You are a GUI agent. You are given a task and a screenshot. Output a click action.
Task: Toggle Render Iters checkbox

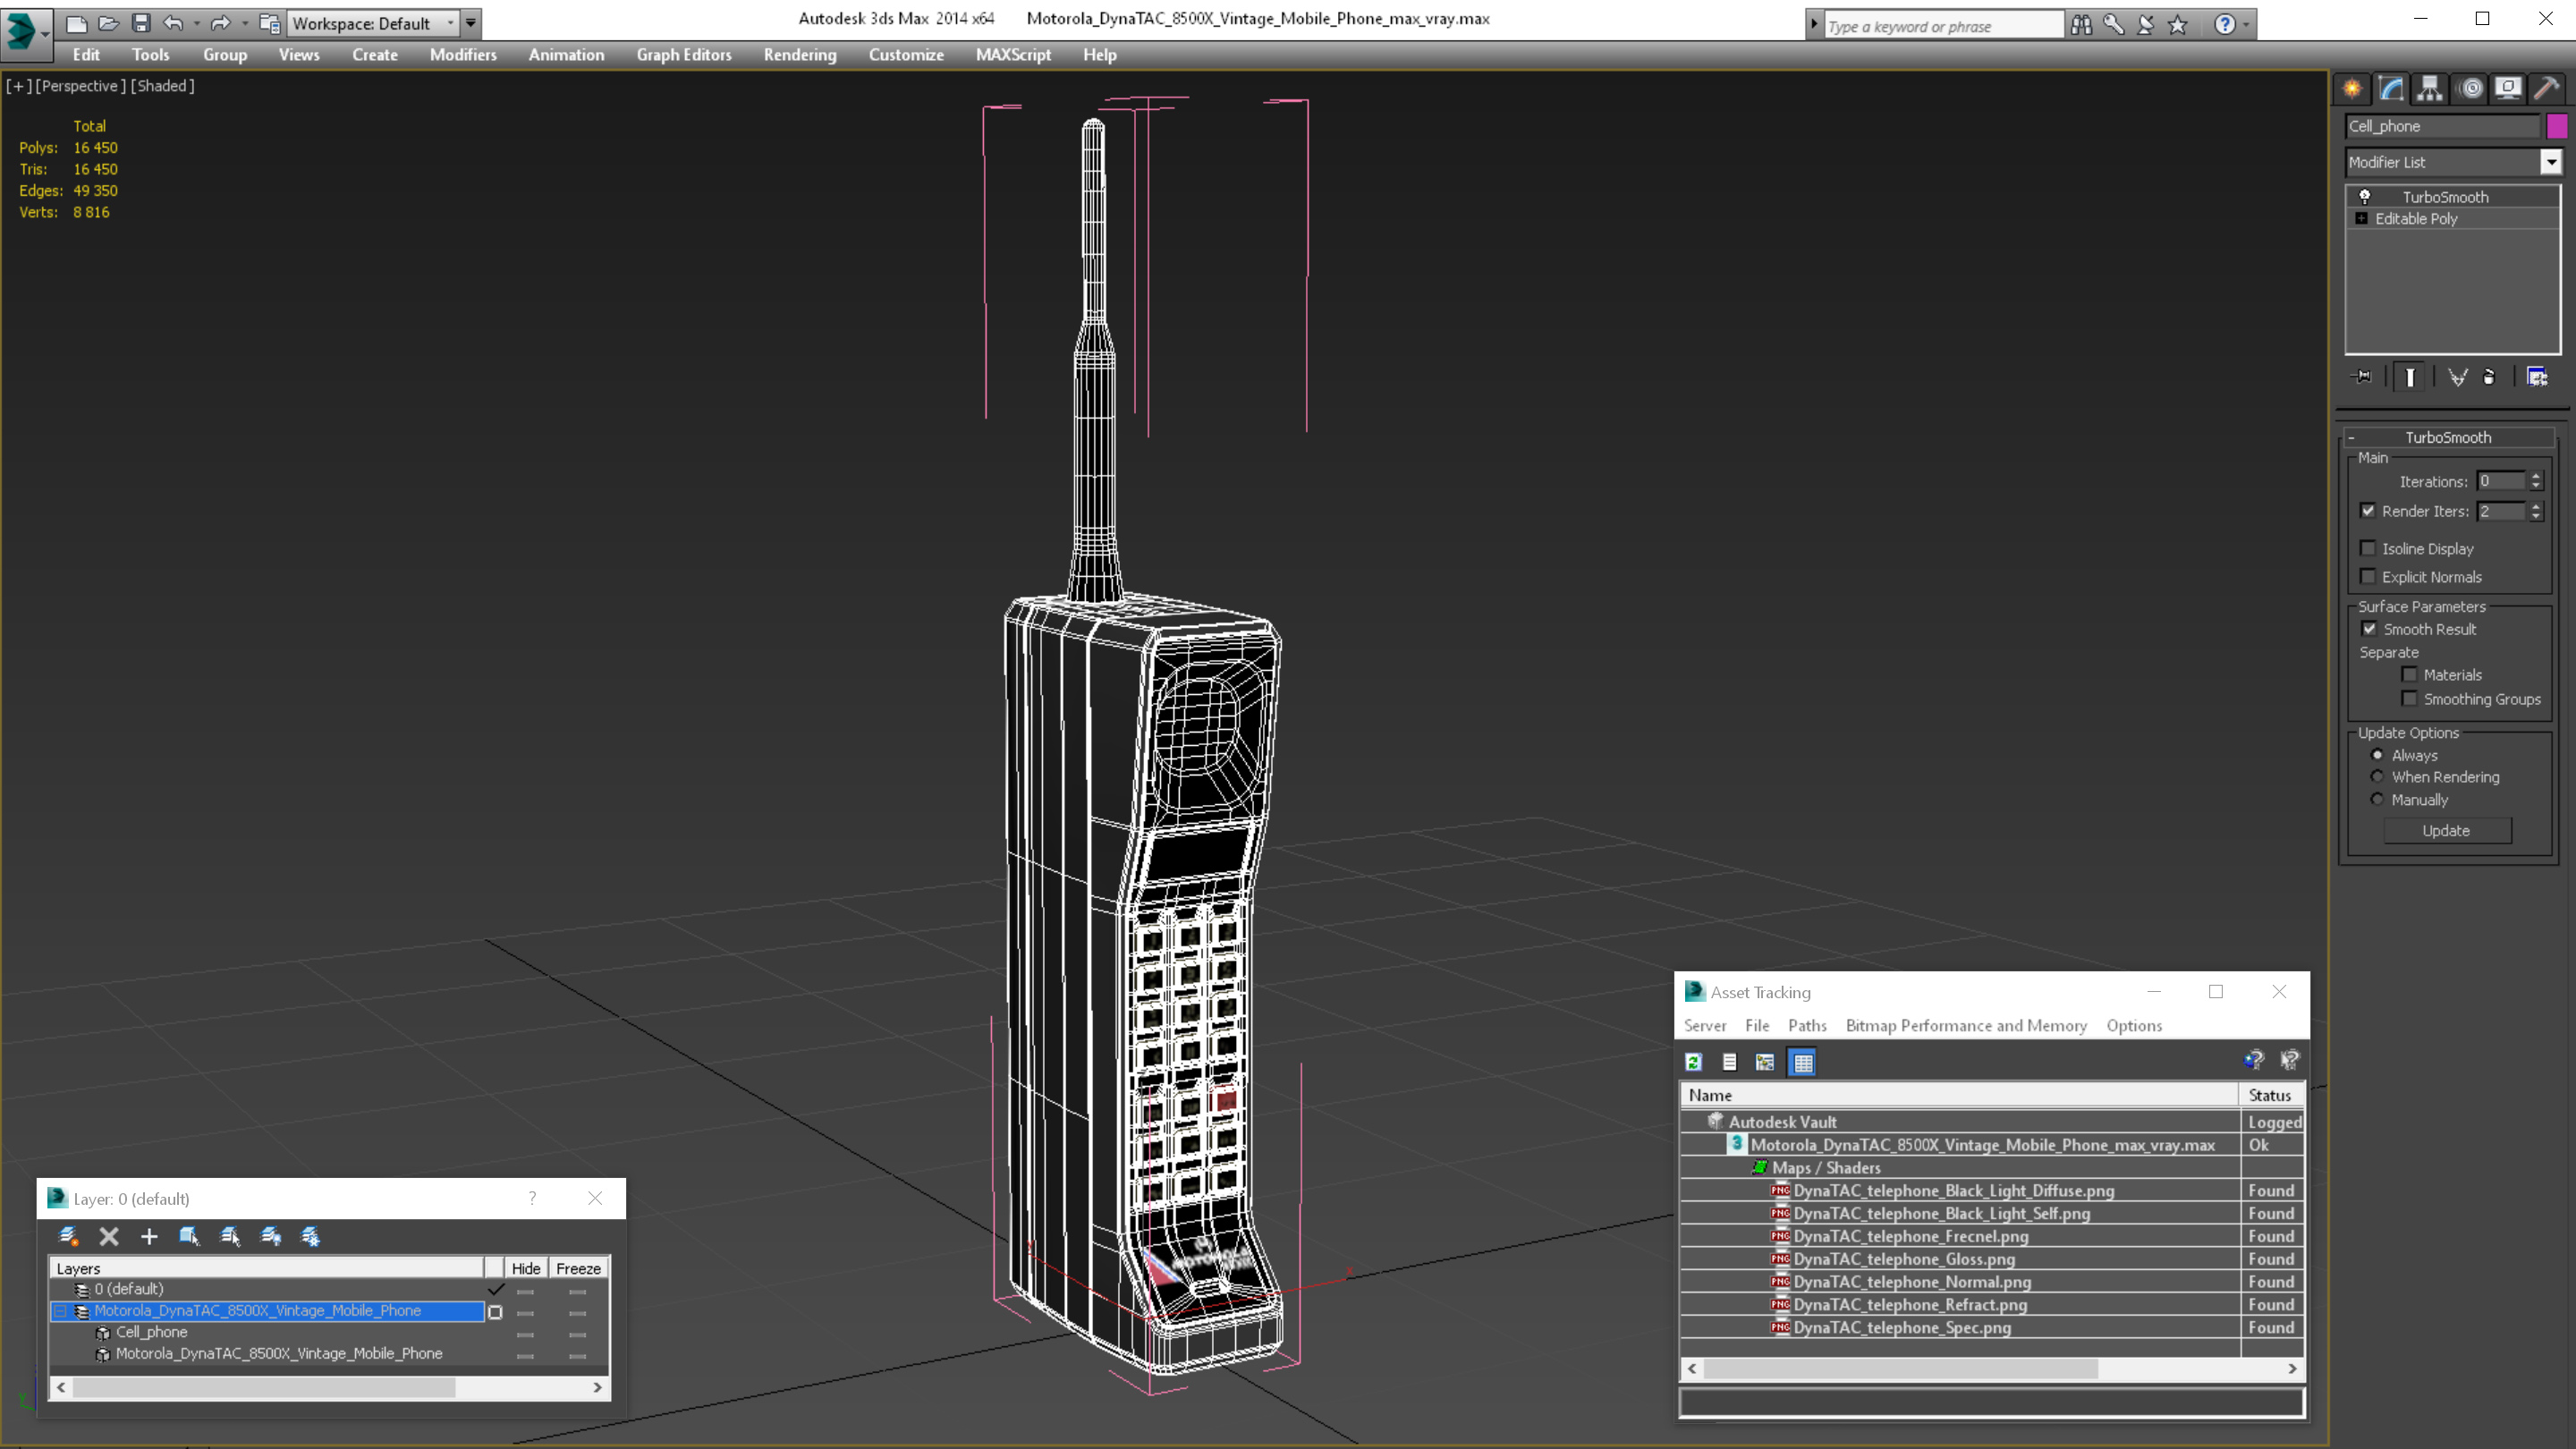(x=2368, y=511)
